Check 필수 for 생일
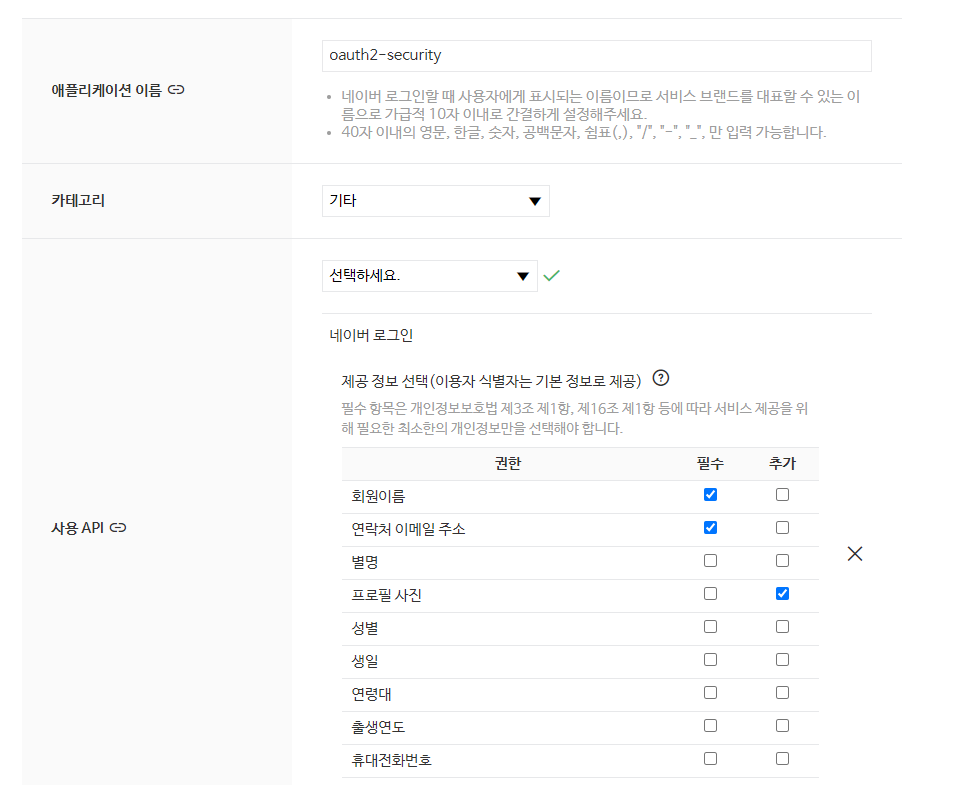Screen dimensions: 957x785 tap(710, 659)
